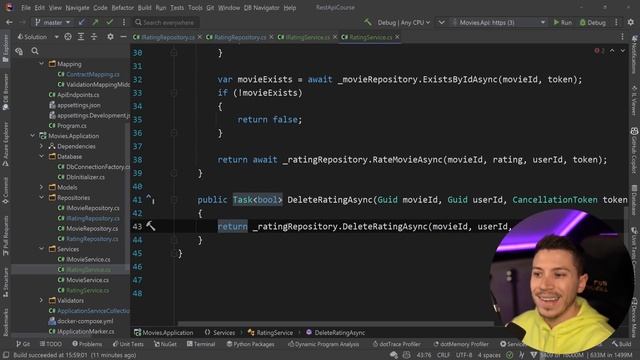The width and height of the screenshot is (640, 360).
Task: Go to previous highlighted error arrow
Action: click(x=612, y=51)
